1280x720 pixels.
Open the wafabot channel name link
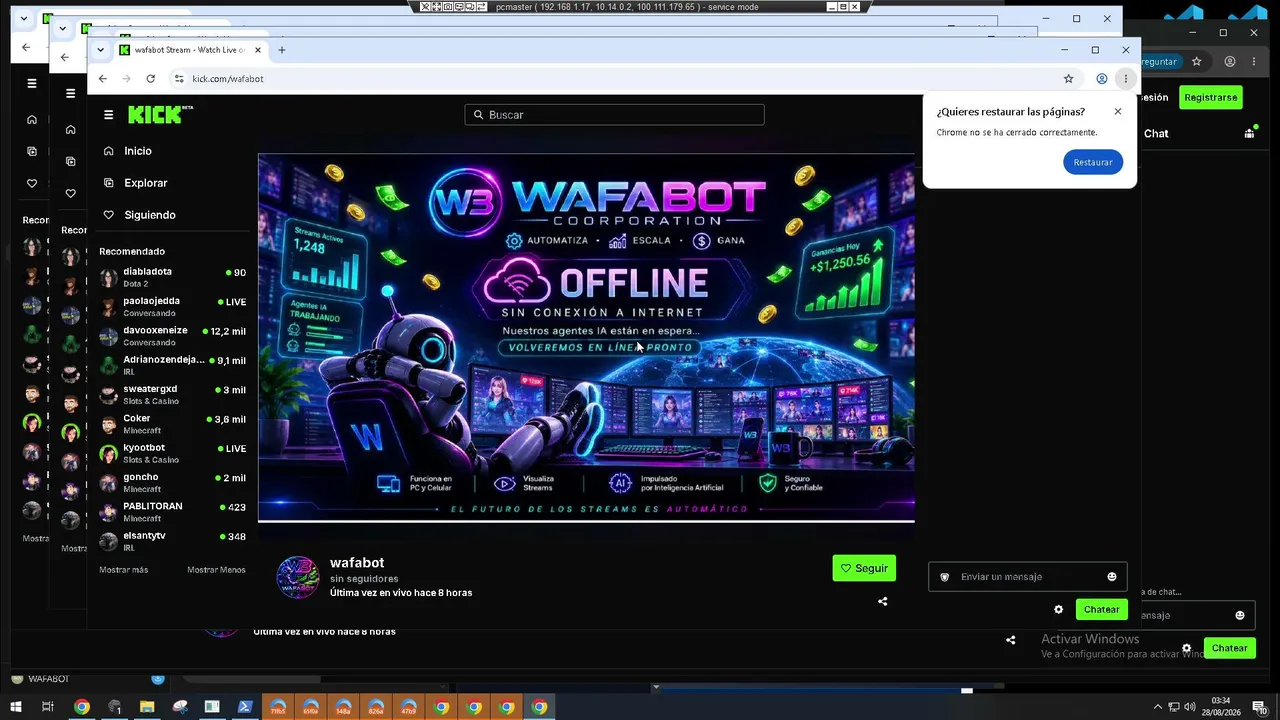(357, 563)
